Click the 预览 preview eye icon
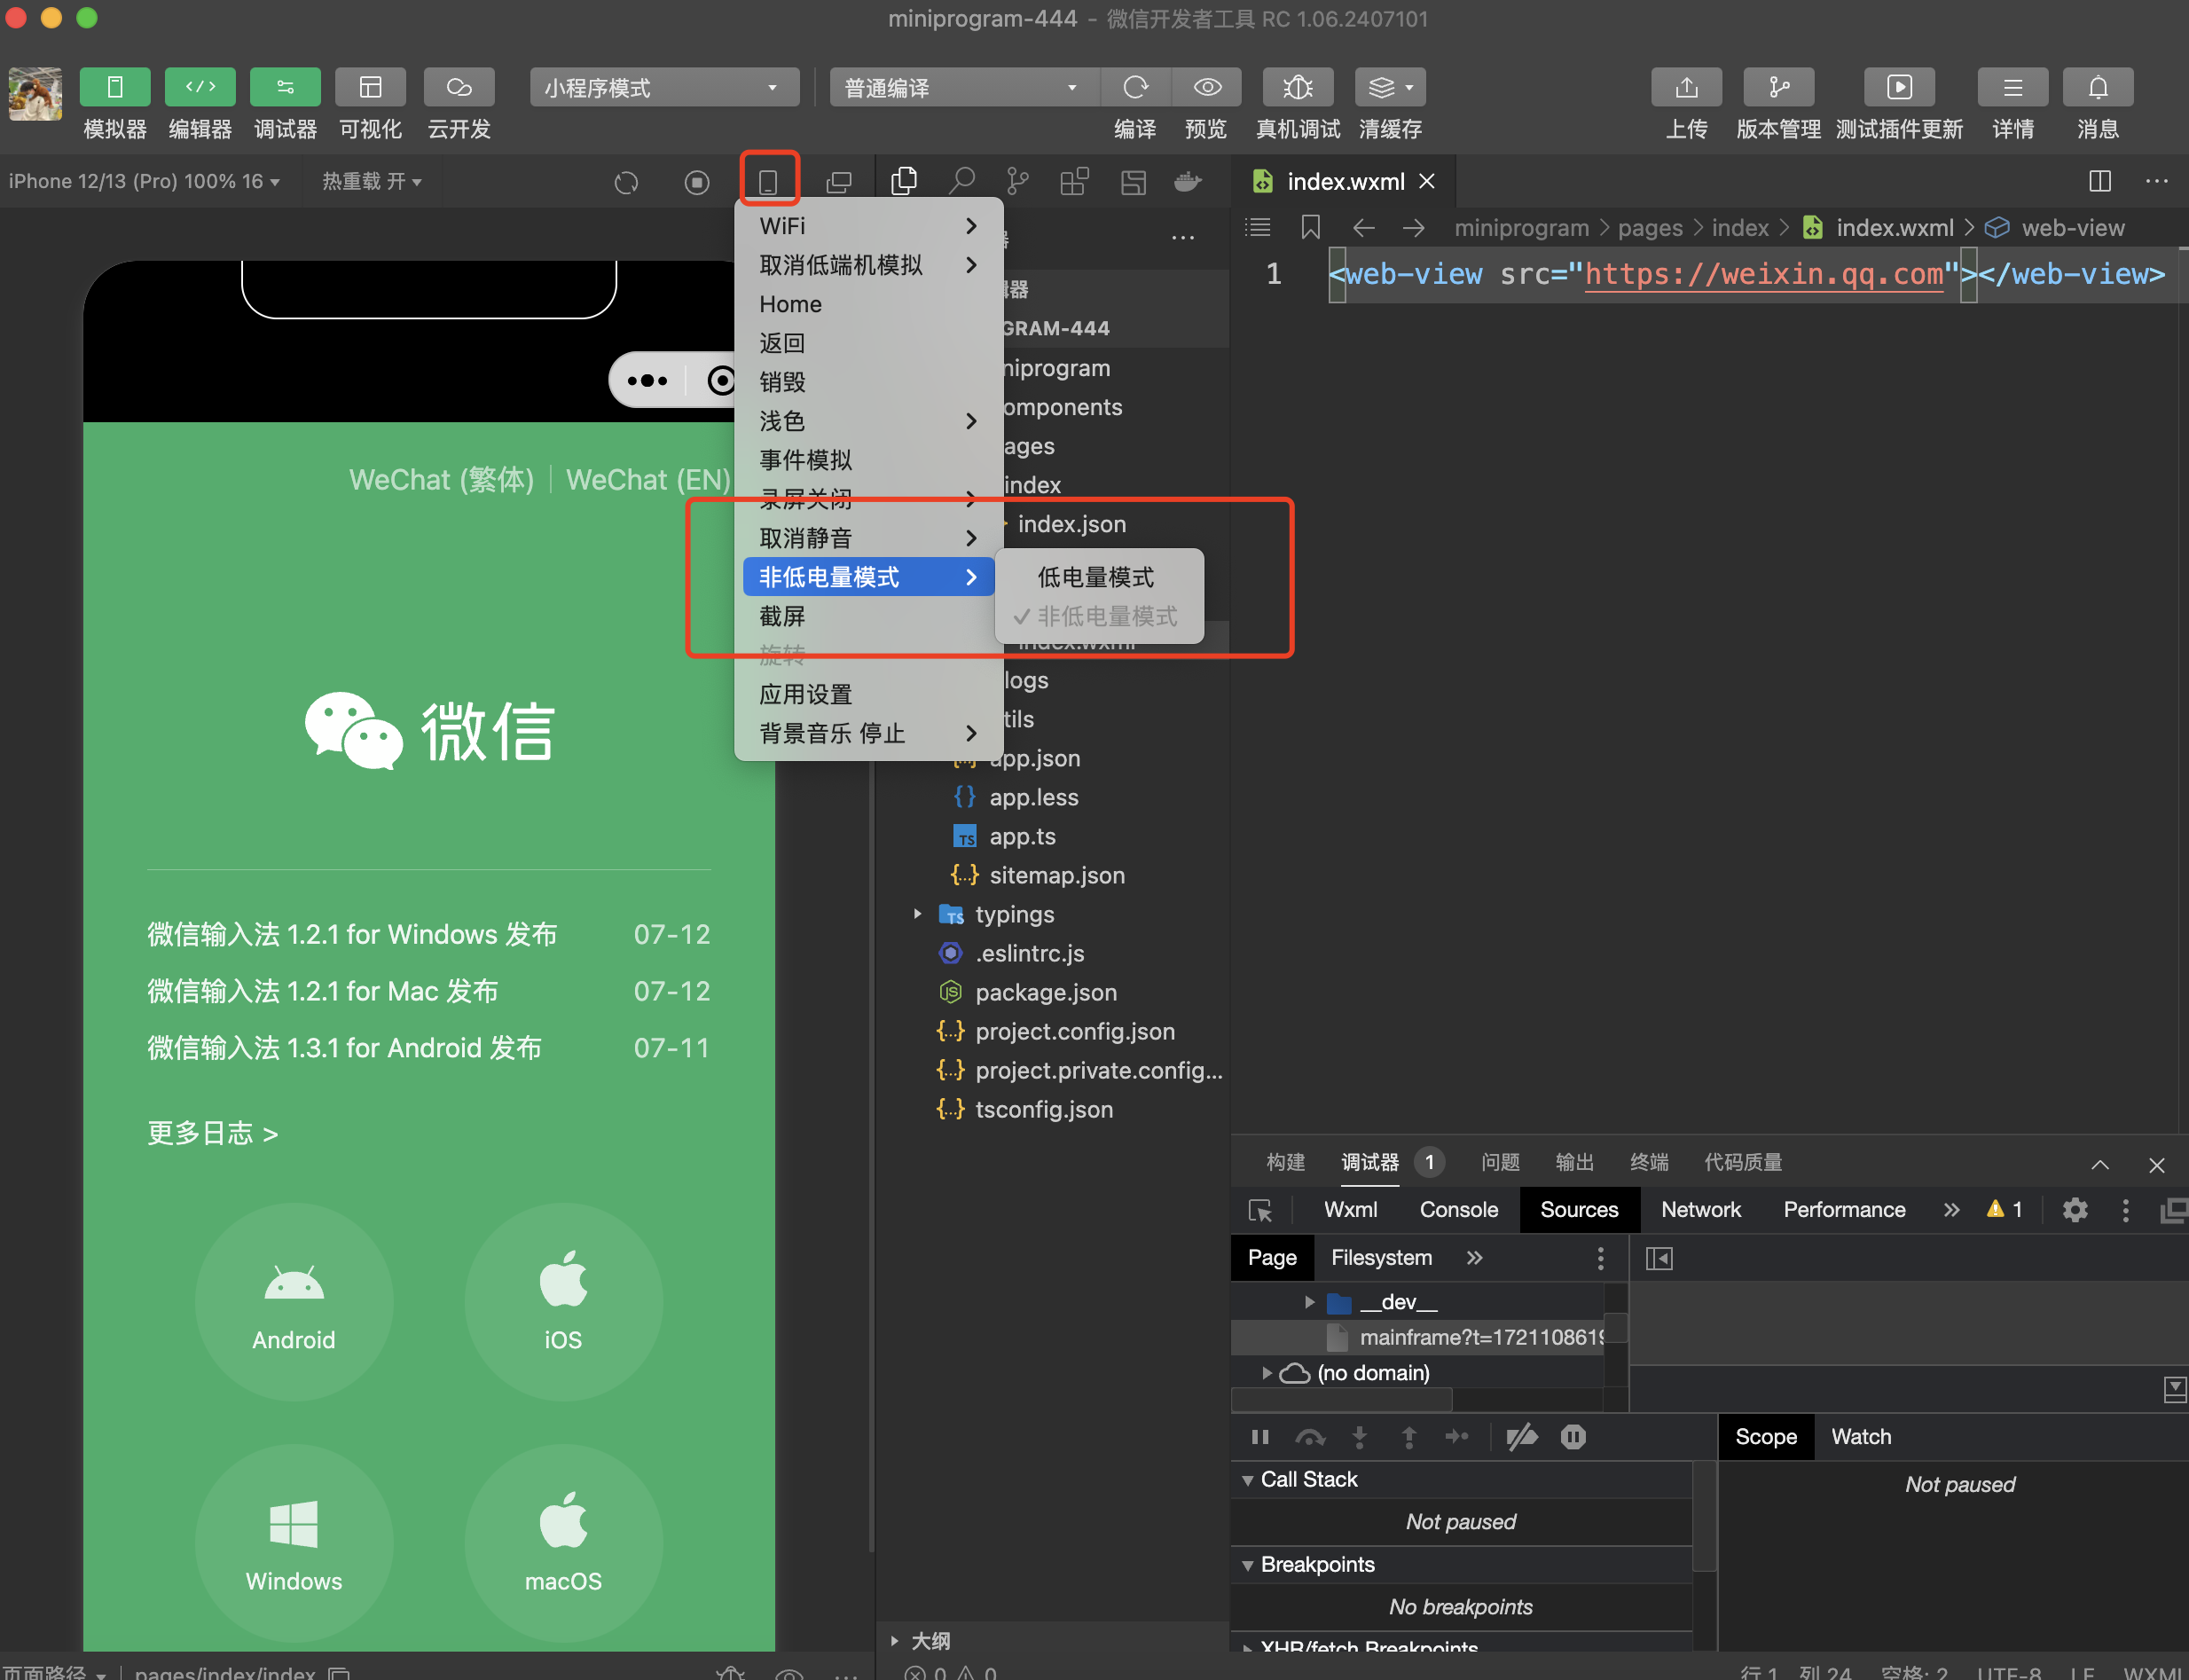The image size is (2189, 1680). coord(1206,87)
